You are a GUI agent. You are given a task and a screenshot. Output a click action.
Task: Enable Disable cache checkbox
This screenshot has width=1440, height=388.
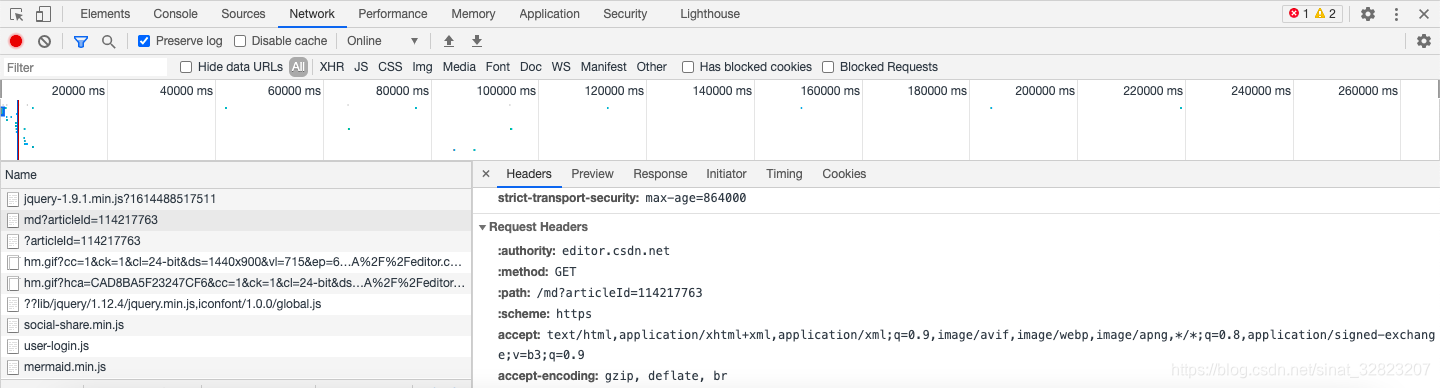[x=240, y=41]
